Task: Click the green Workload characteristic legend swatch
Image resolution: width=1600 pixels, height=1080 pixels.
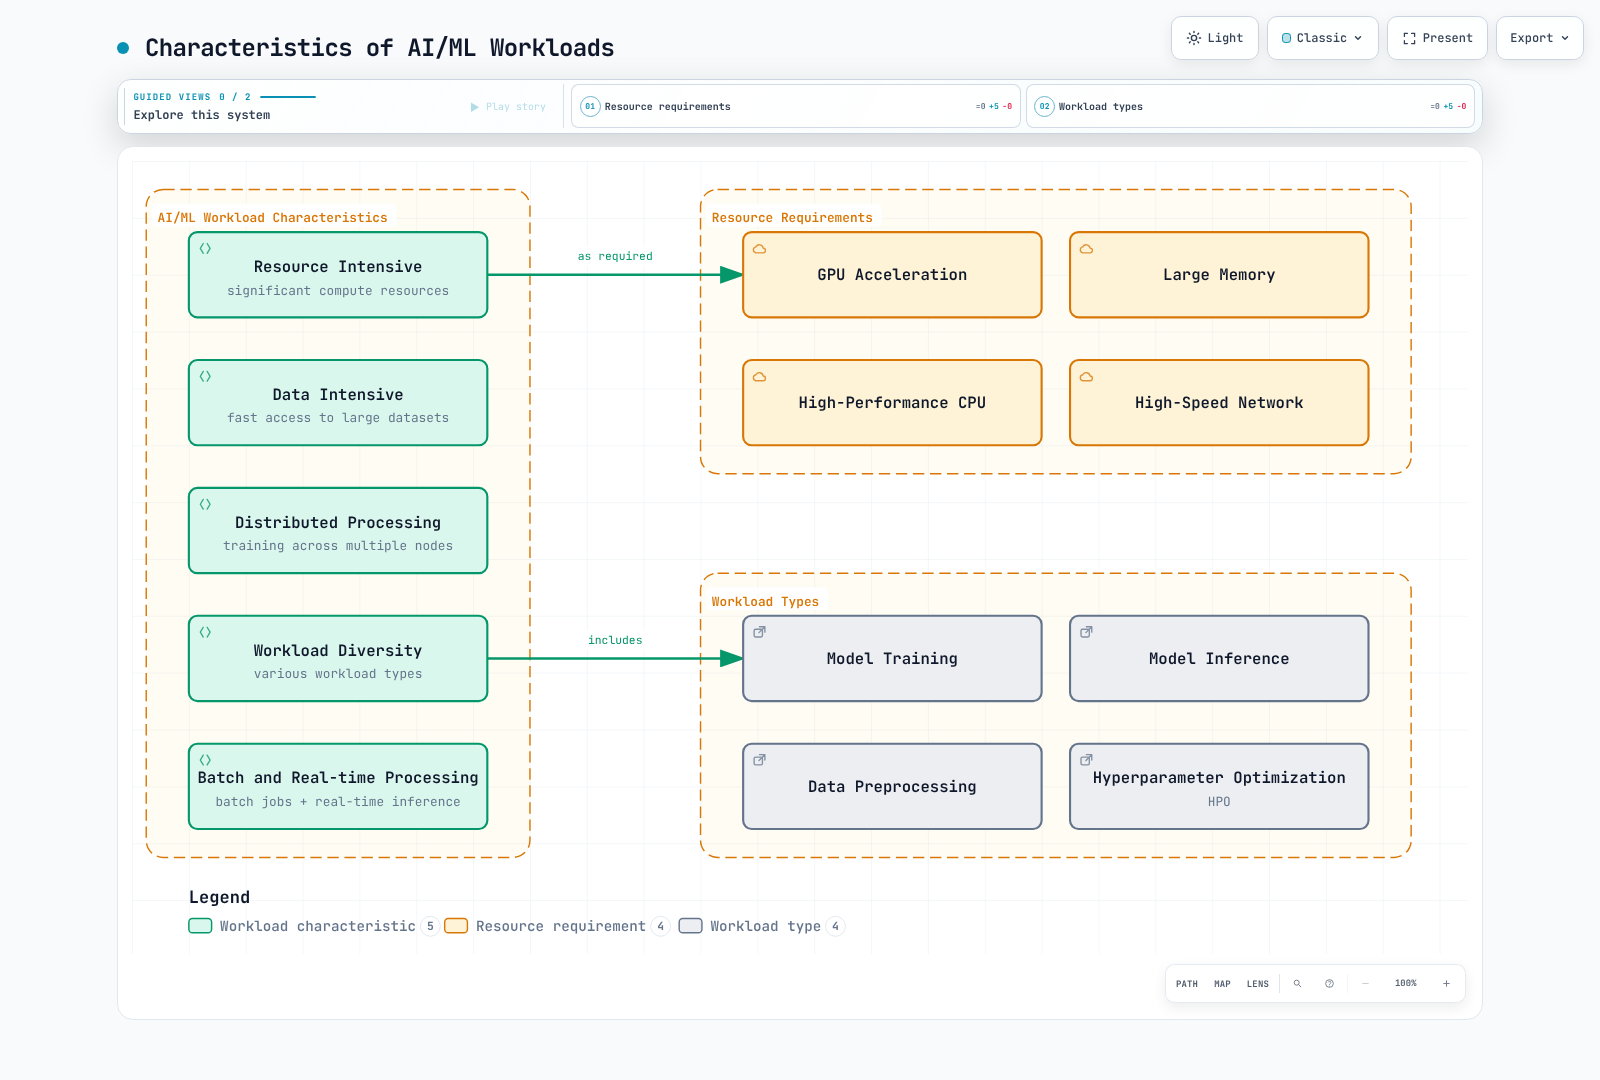Action: pos(200,926)
